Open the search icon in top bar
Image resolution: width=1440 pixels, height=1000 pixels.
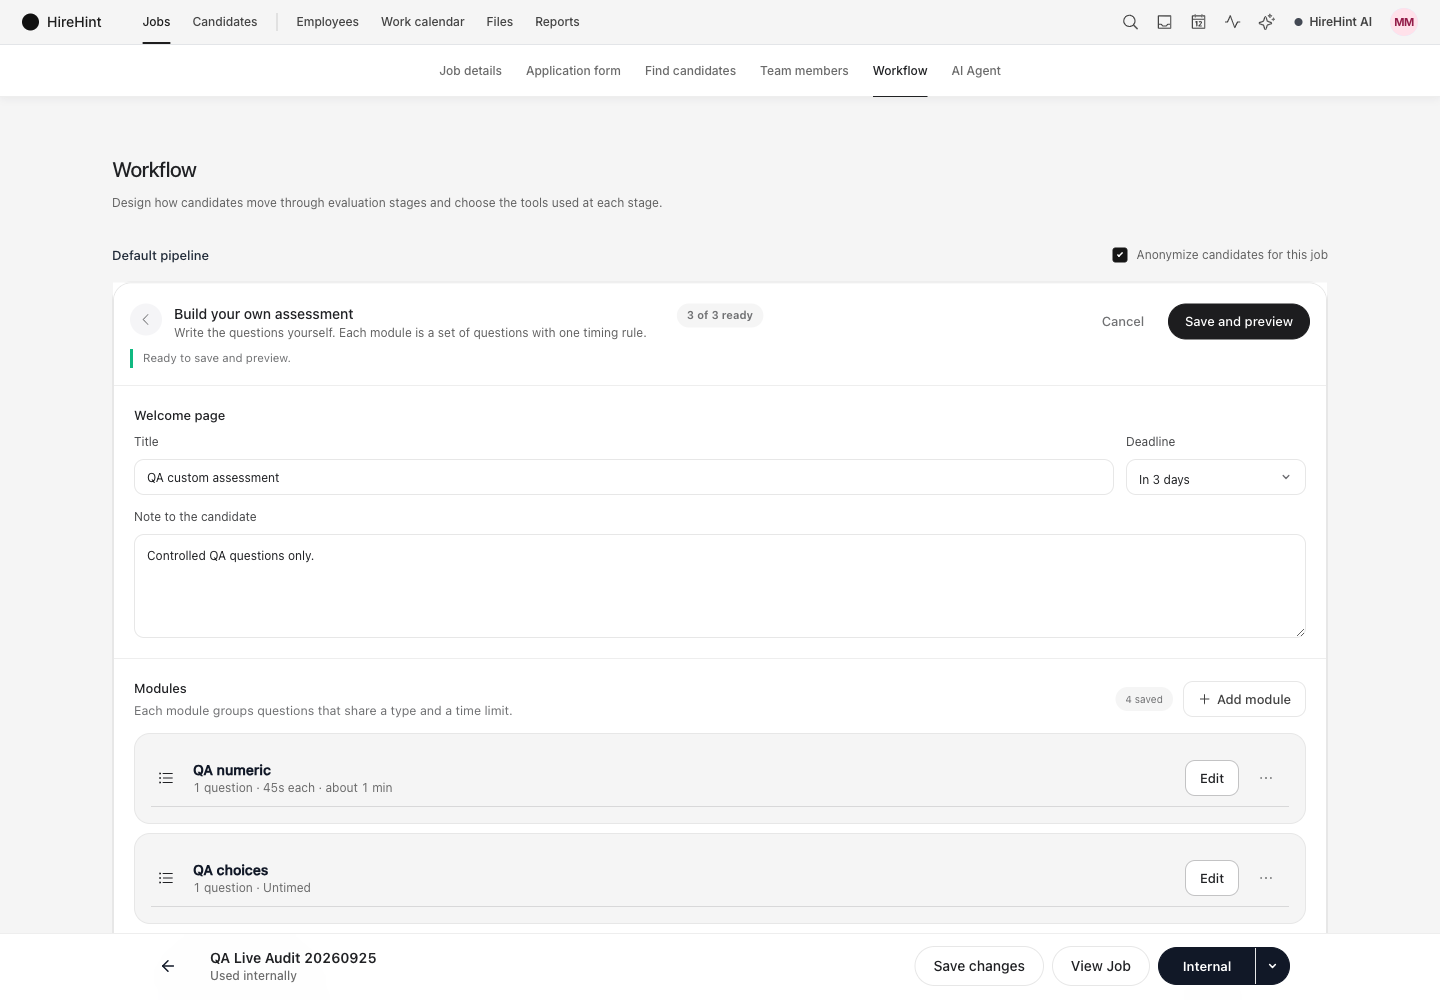1130,22
